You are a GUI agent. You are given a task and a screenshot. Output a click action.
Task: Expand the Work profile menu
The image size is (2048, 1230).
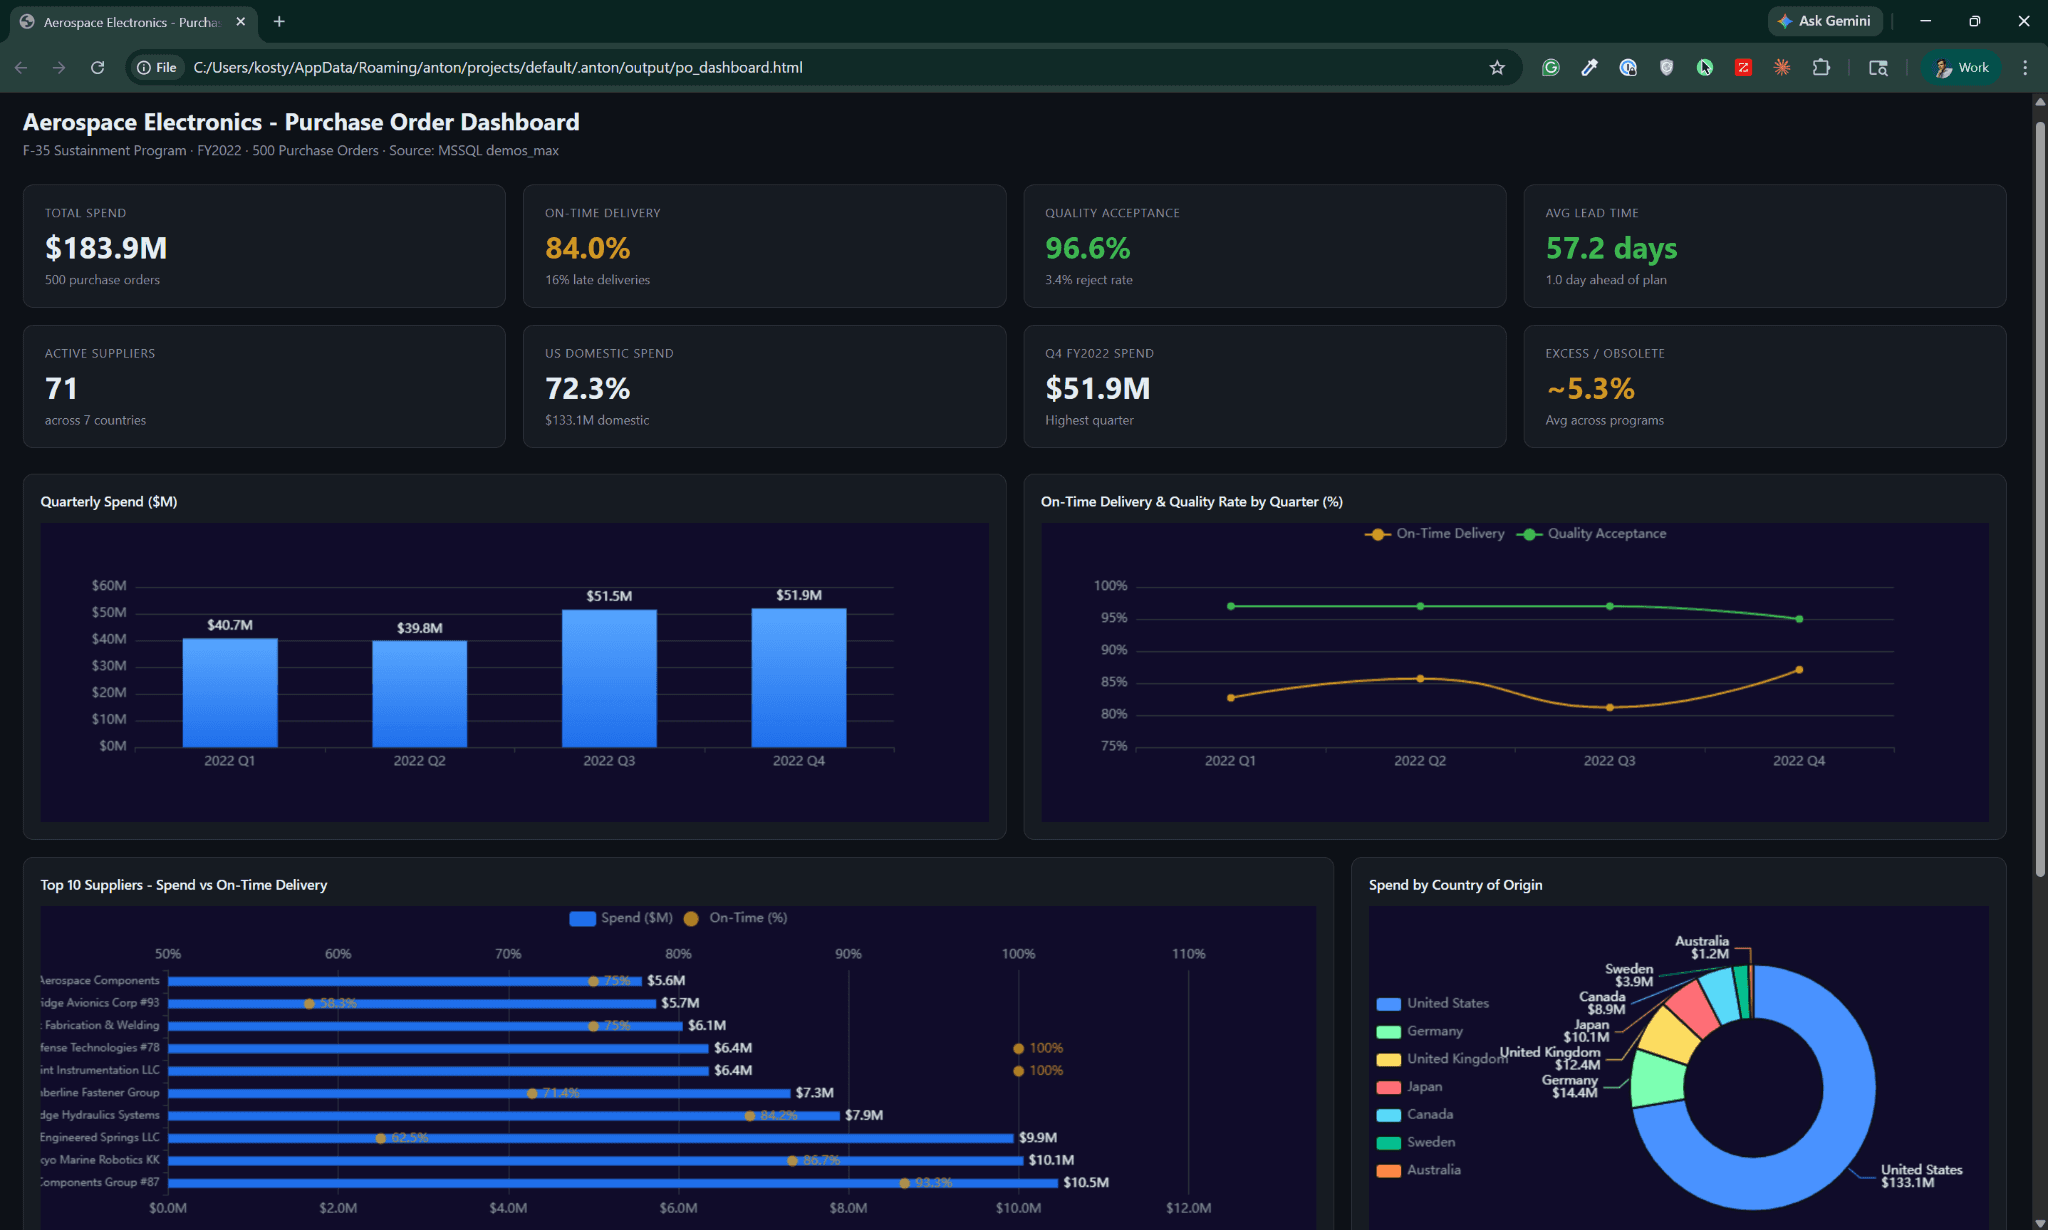(1961, 67)
